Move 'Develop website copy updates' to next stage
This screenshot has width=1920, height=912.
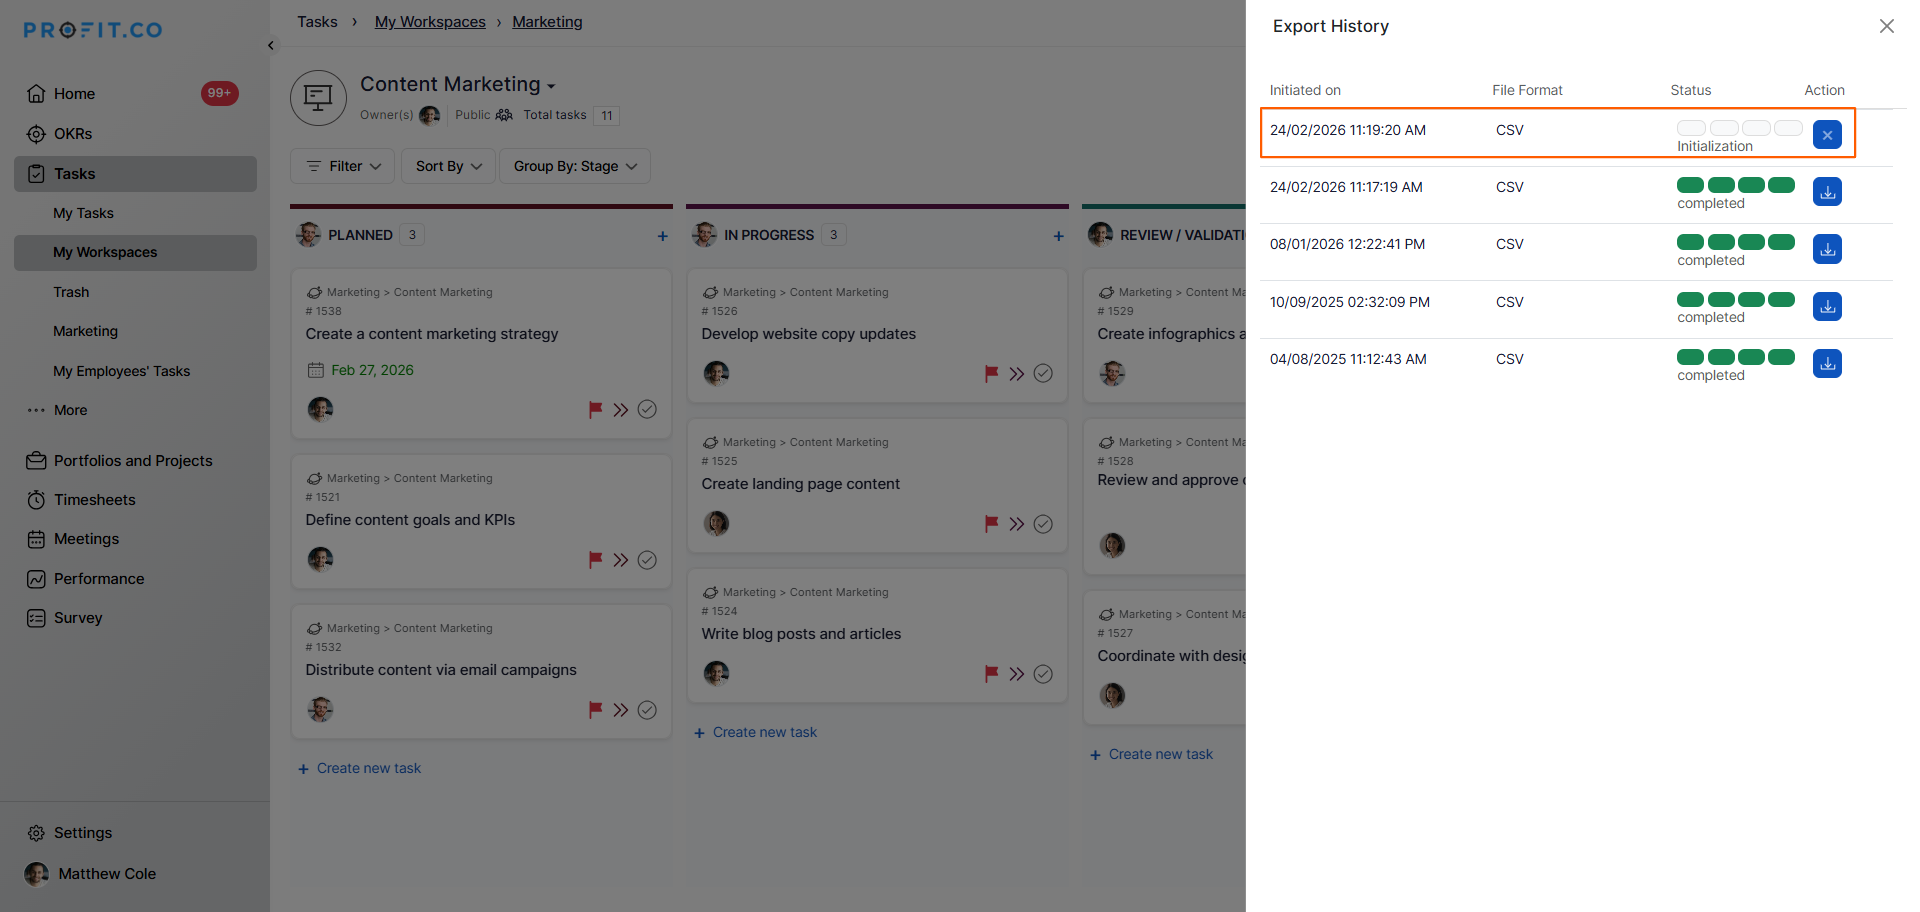click(1017, 373)
